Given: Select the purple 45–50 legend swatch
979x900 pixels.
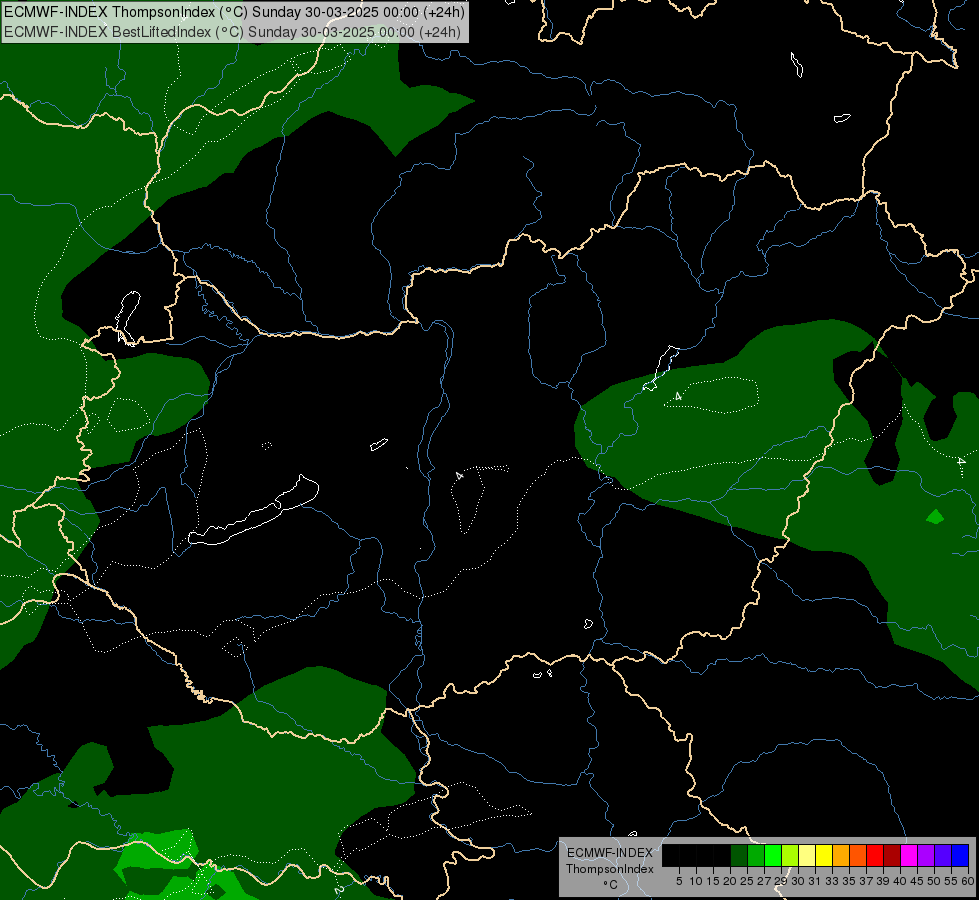Looking at the screenshot, I should click(926, 855).
